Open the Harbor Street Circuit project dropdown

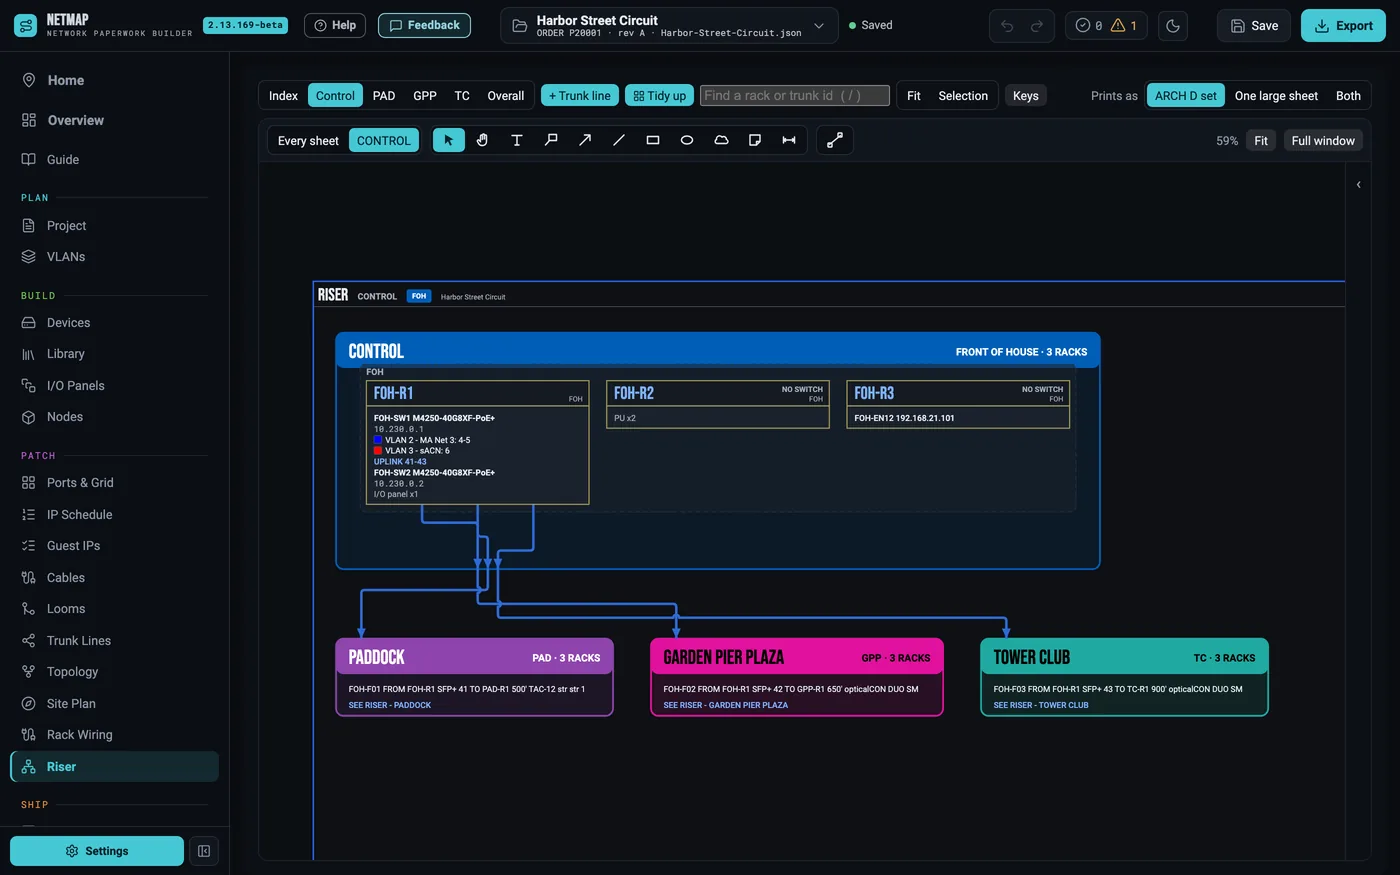point(668,26)
